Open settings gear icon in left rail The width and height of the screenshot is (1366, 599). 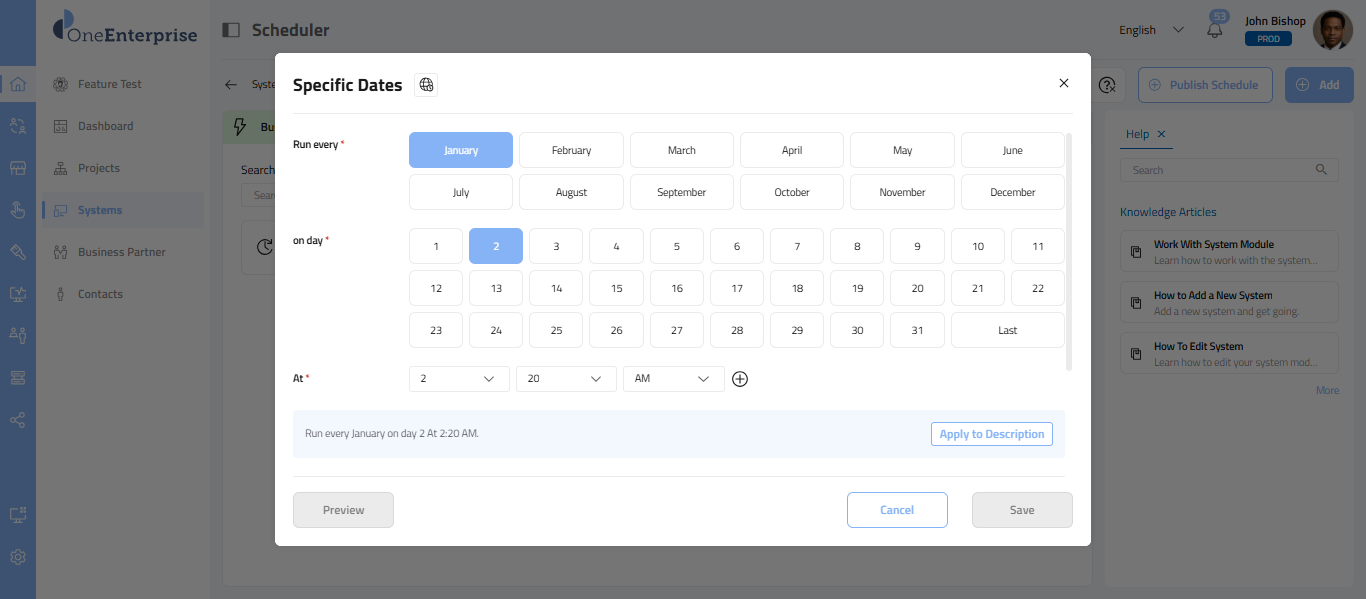(18, 557)
